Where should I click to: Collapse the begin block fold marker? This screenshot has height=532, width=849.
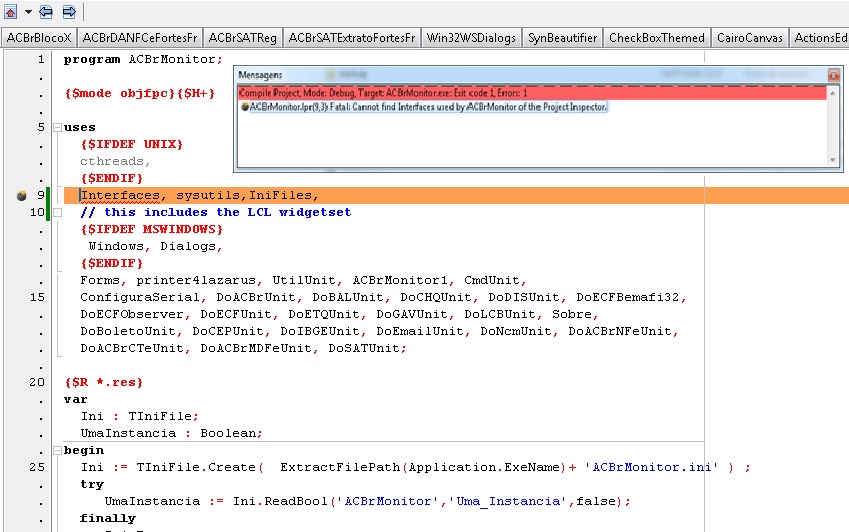57,450
